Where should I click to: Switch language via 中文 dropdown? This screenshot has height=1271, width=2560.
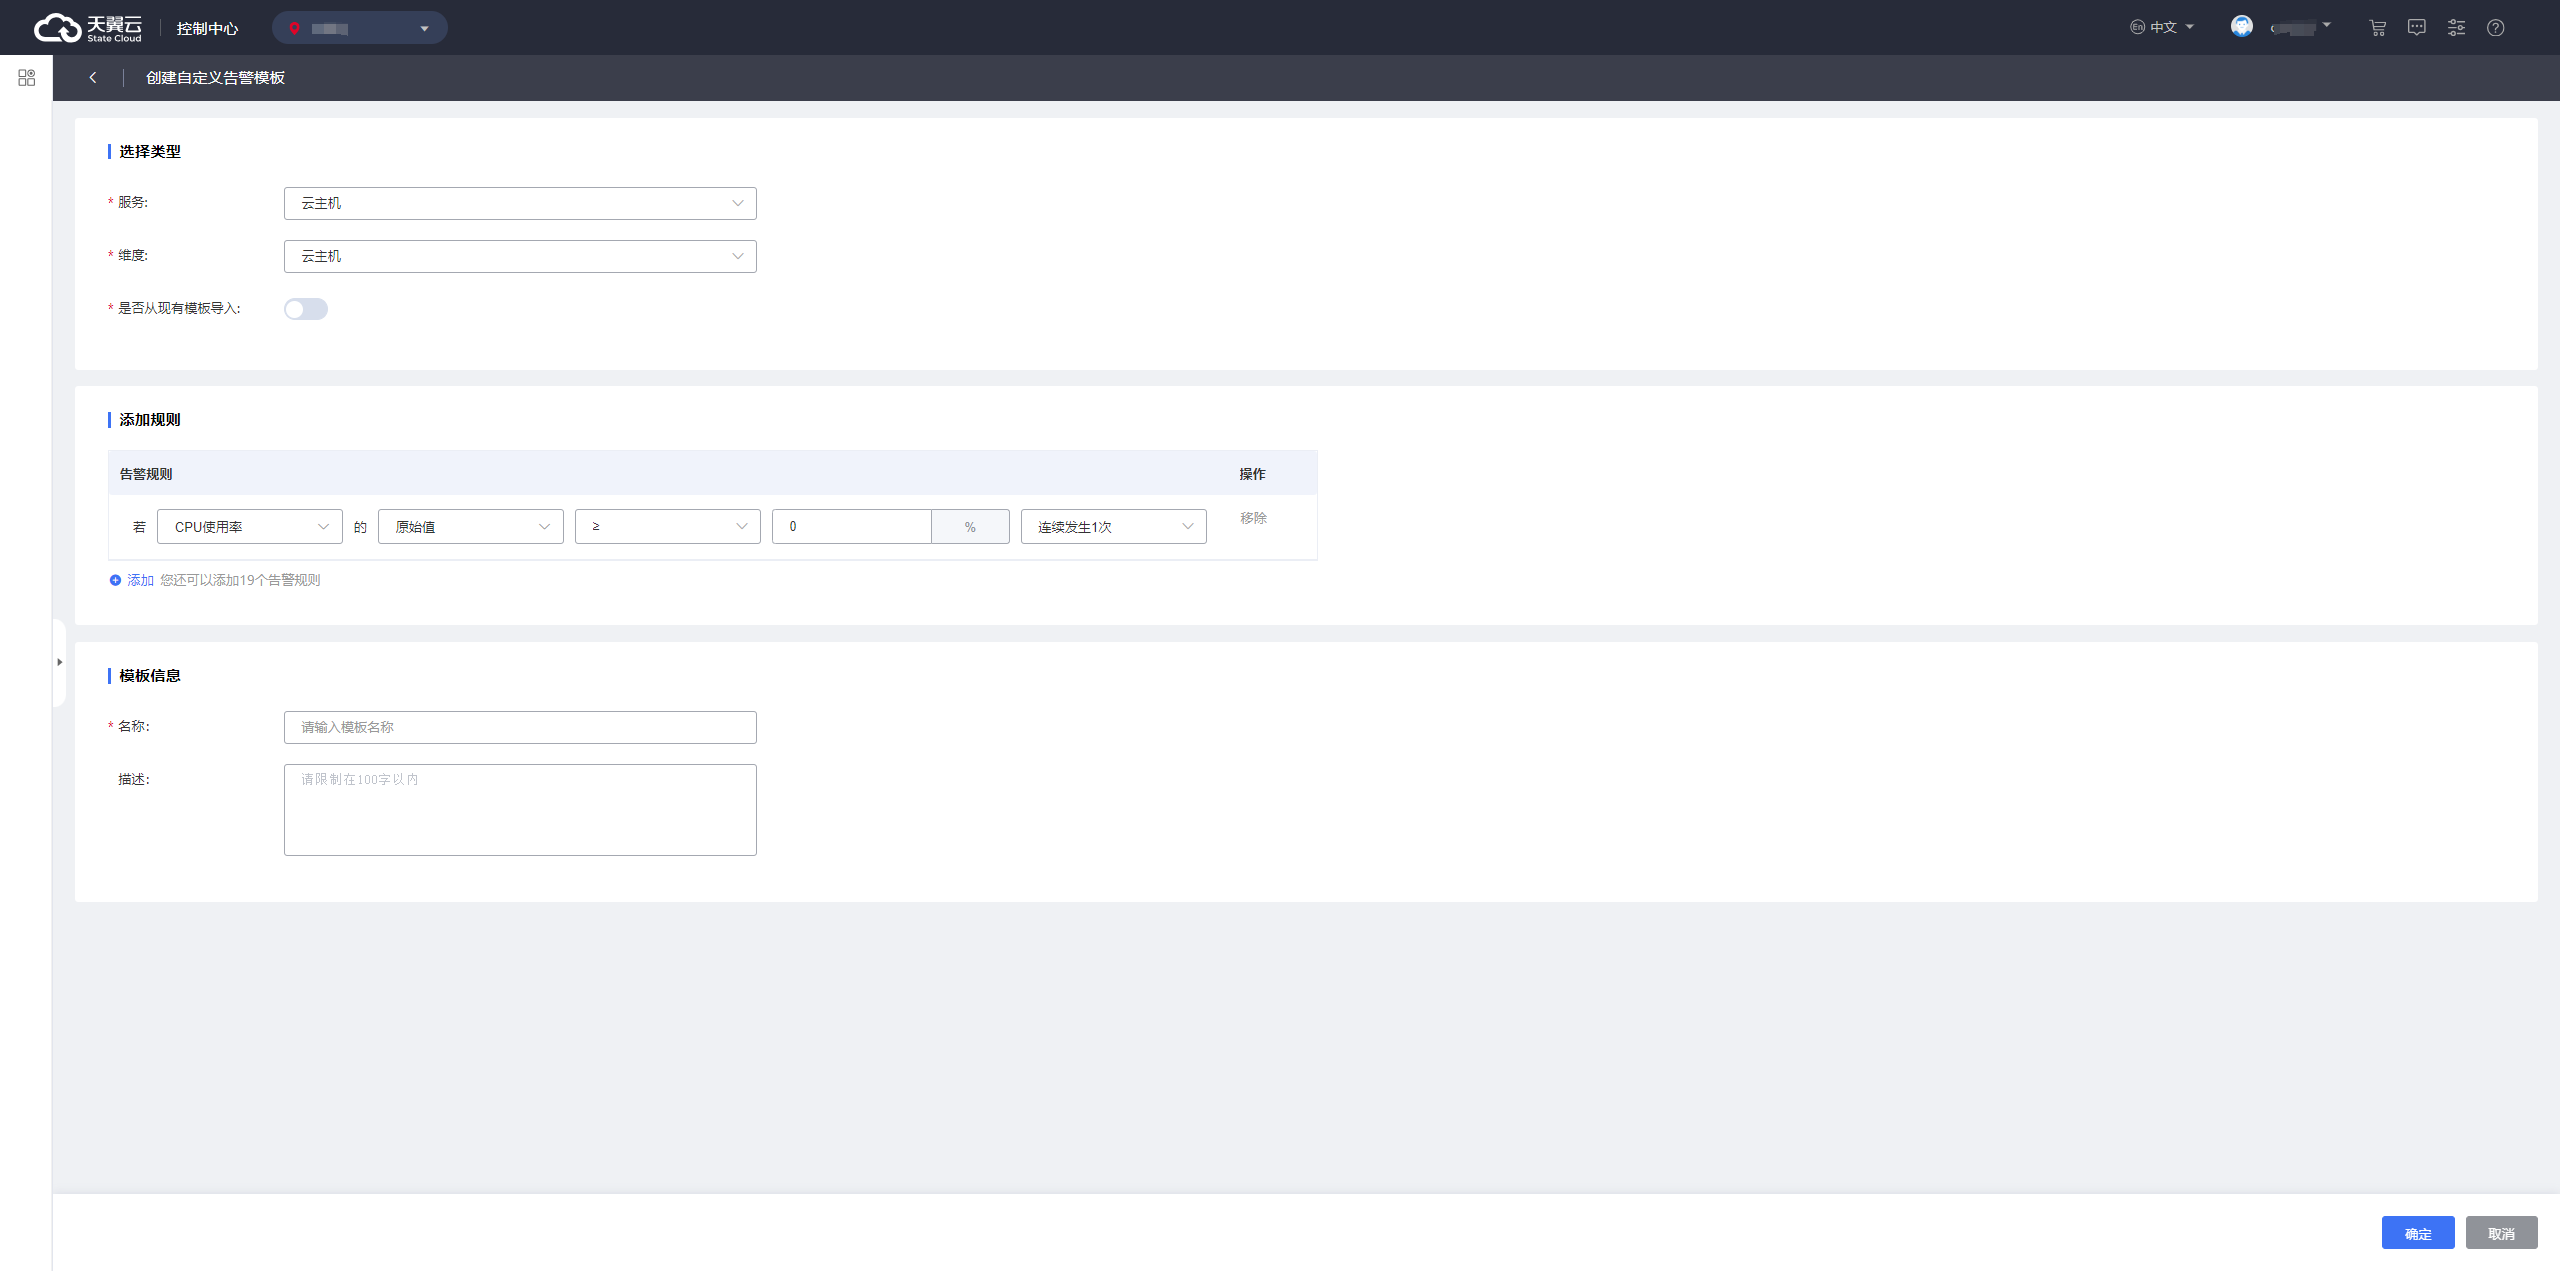click(x=2162, y=27)
